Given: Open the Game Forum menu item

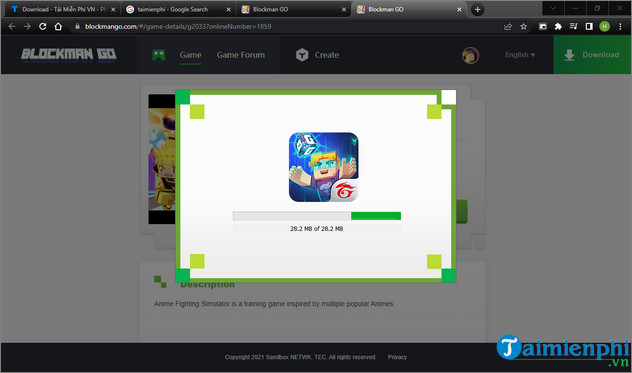Looking at the screenshot, I should point(241,55).
